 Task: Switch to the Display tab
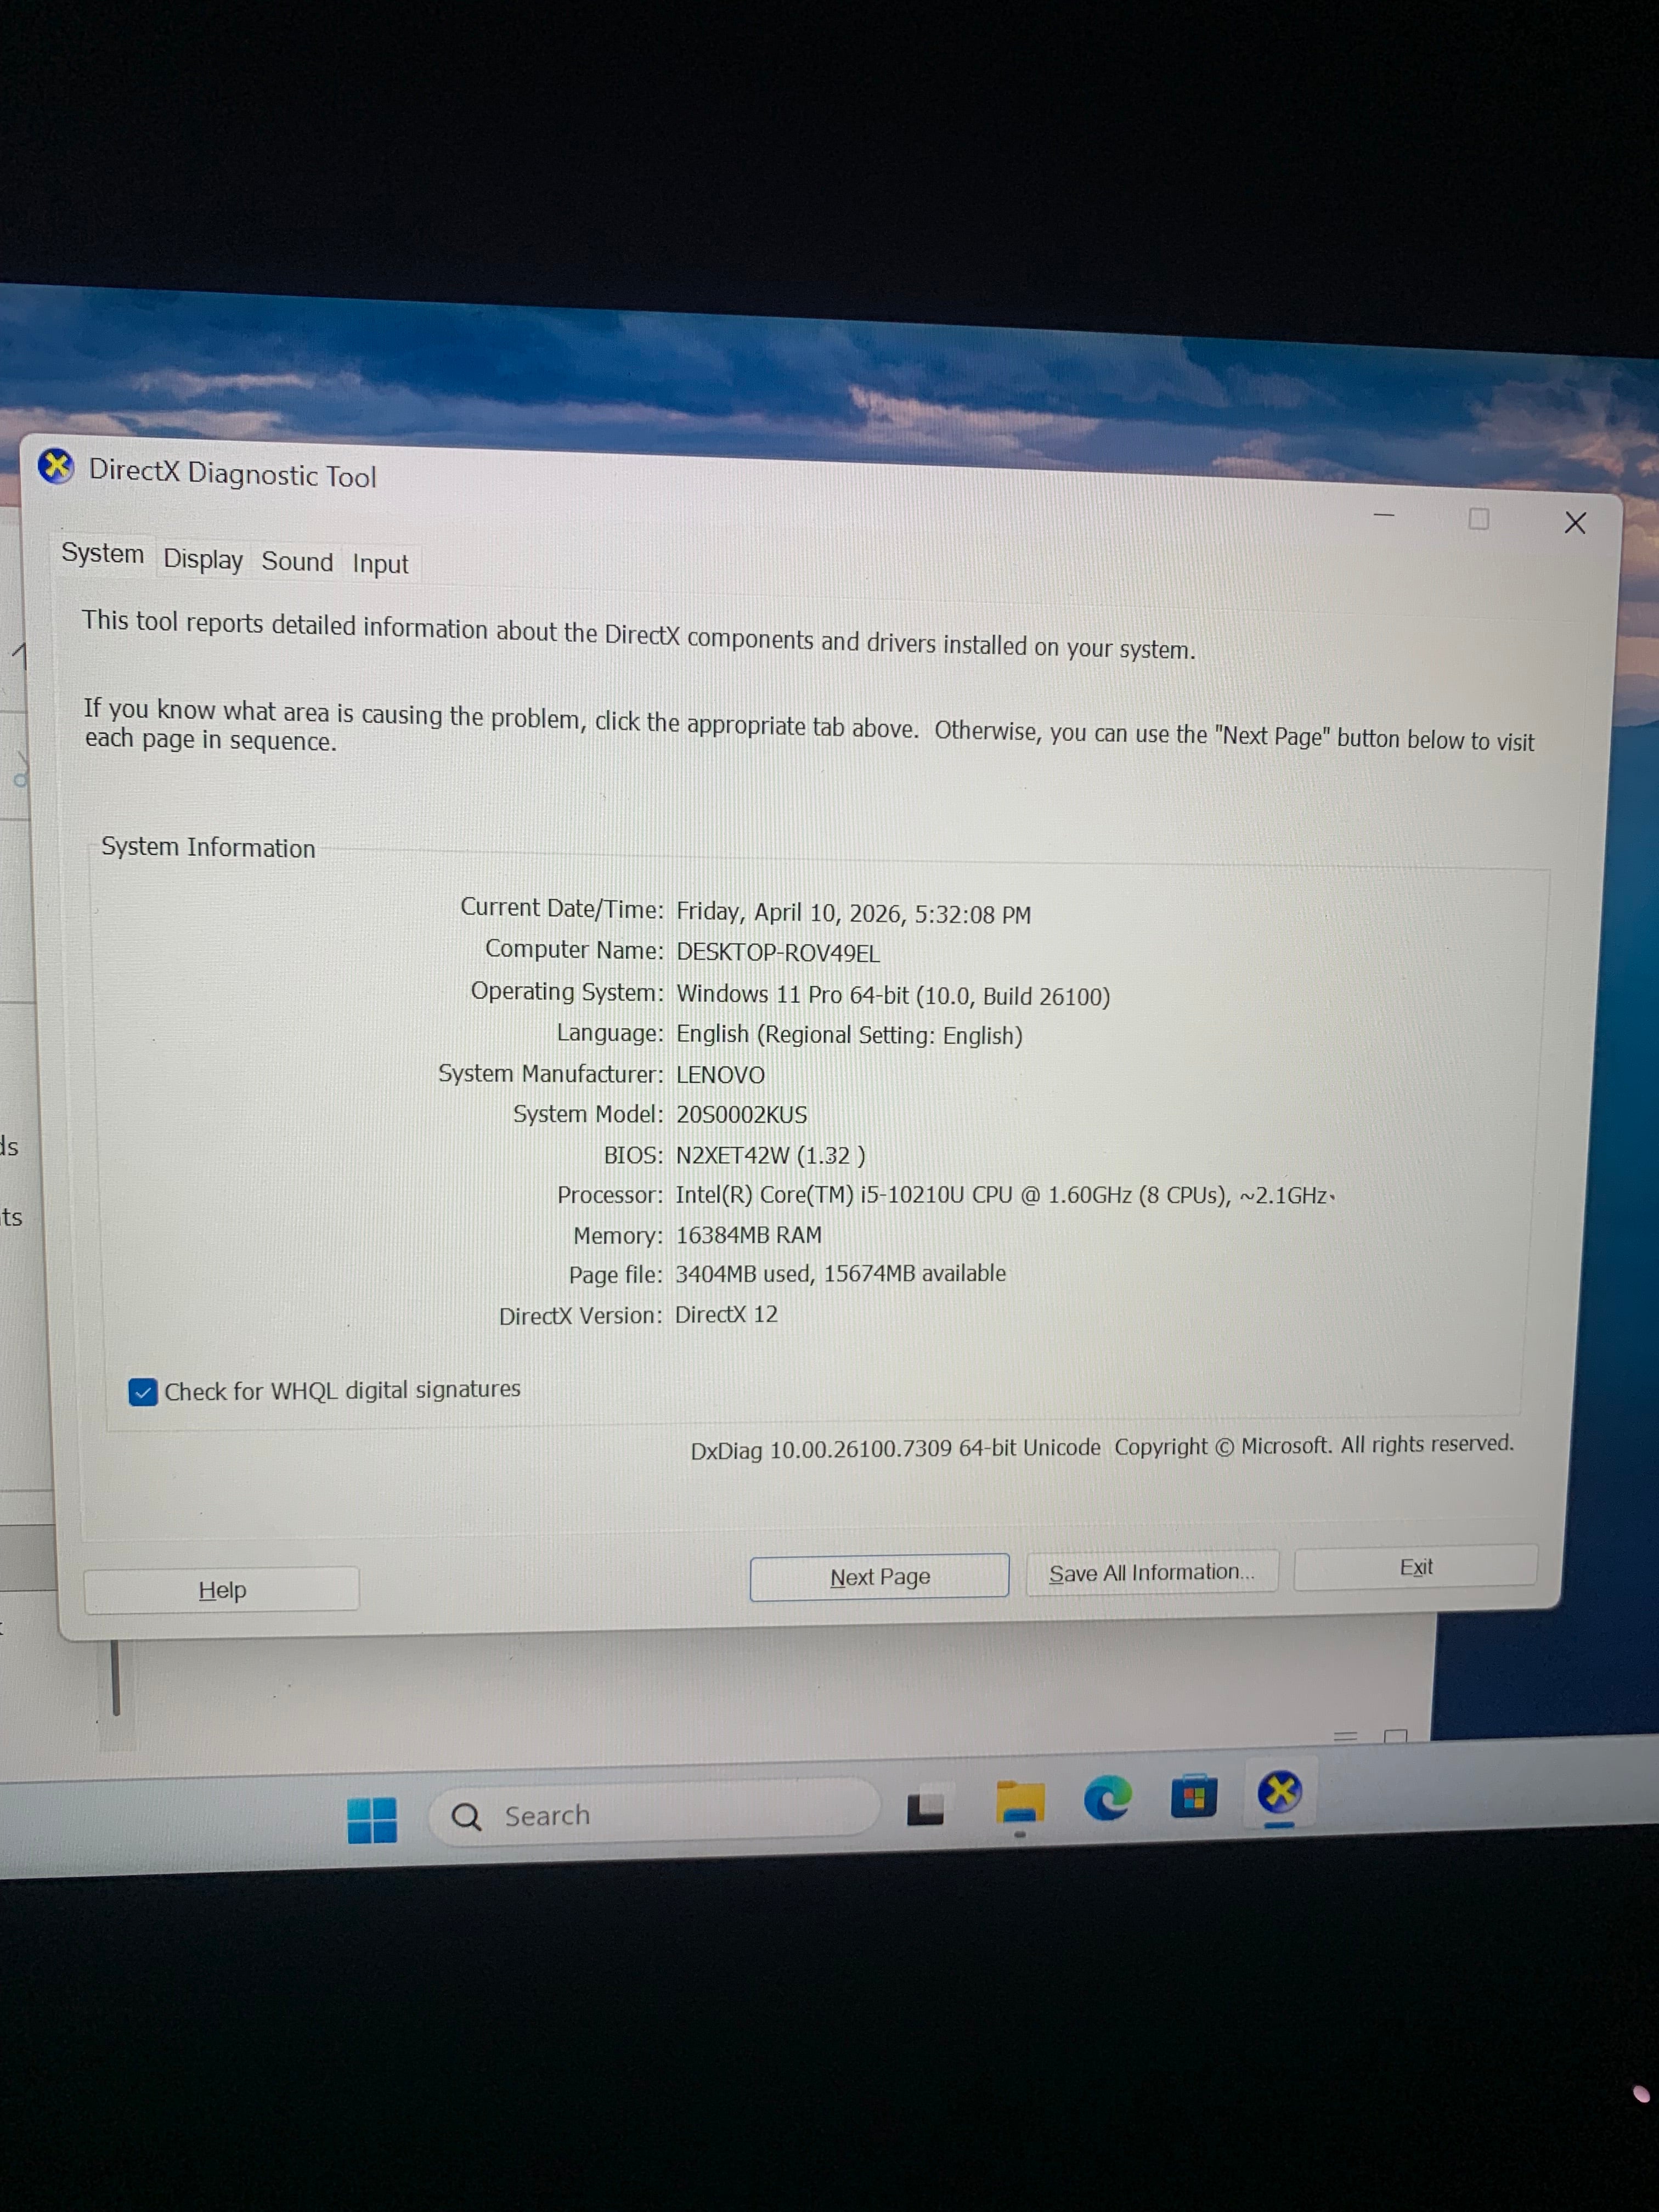pyautogui.click(x=203, y=559)
